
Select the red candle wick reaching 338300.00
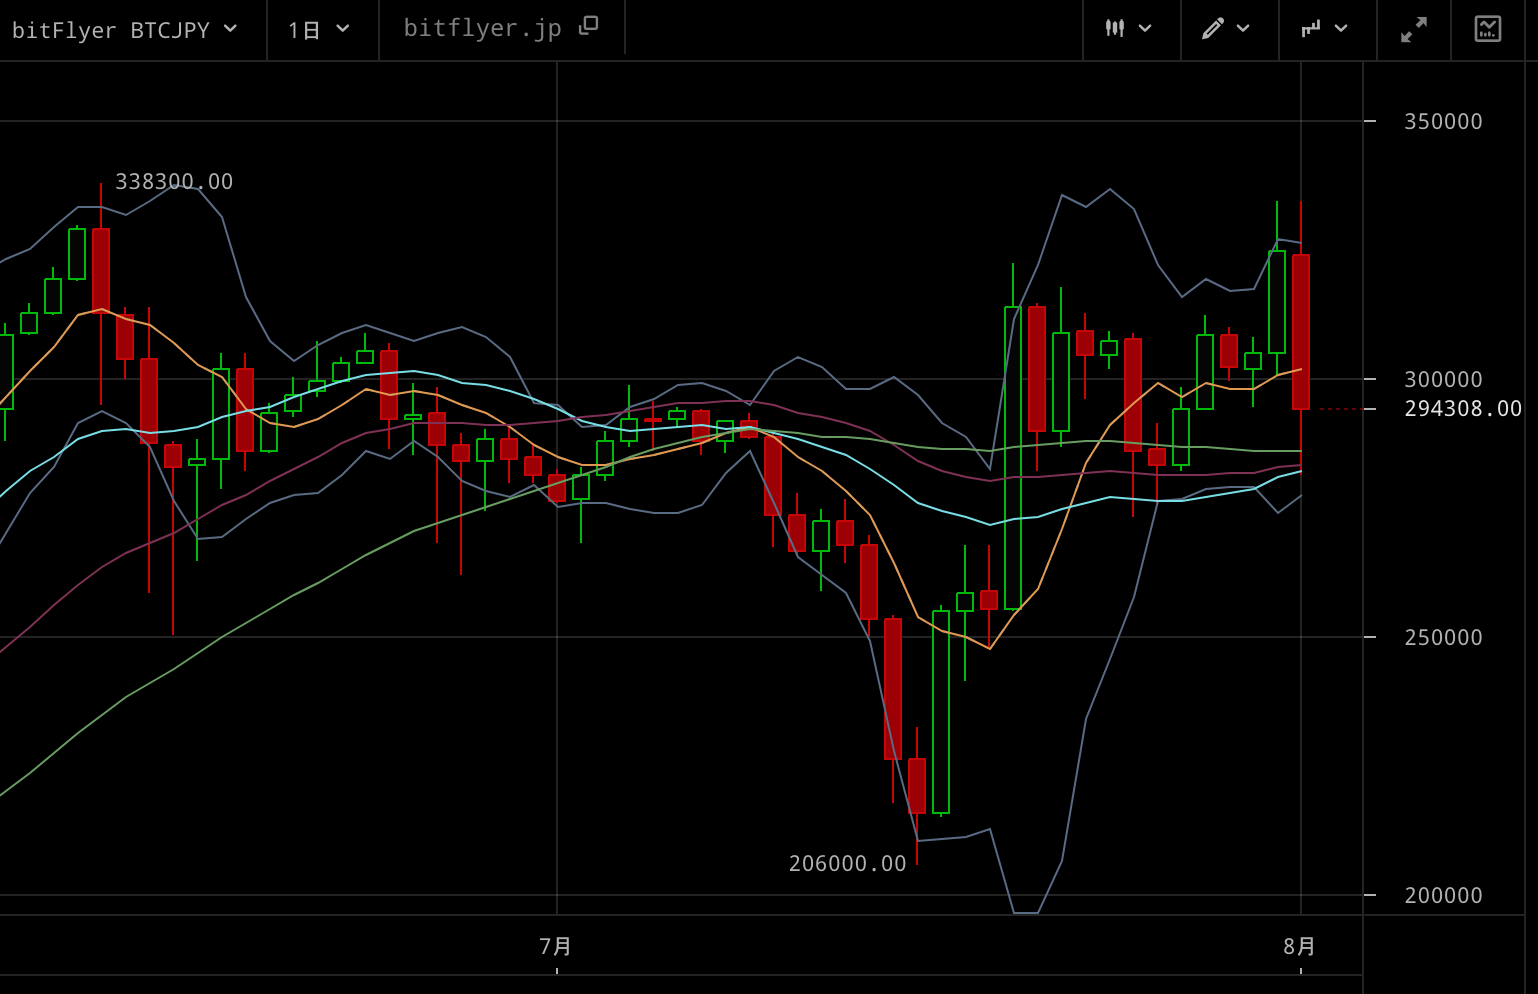pyautogui.click(x=101, y=270)
